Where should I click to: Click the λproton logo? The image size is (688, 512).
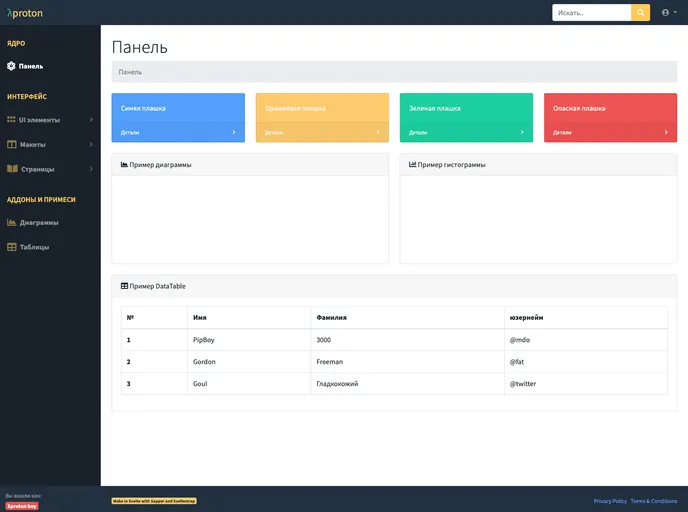pos(25,13)
